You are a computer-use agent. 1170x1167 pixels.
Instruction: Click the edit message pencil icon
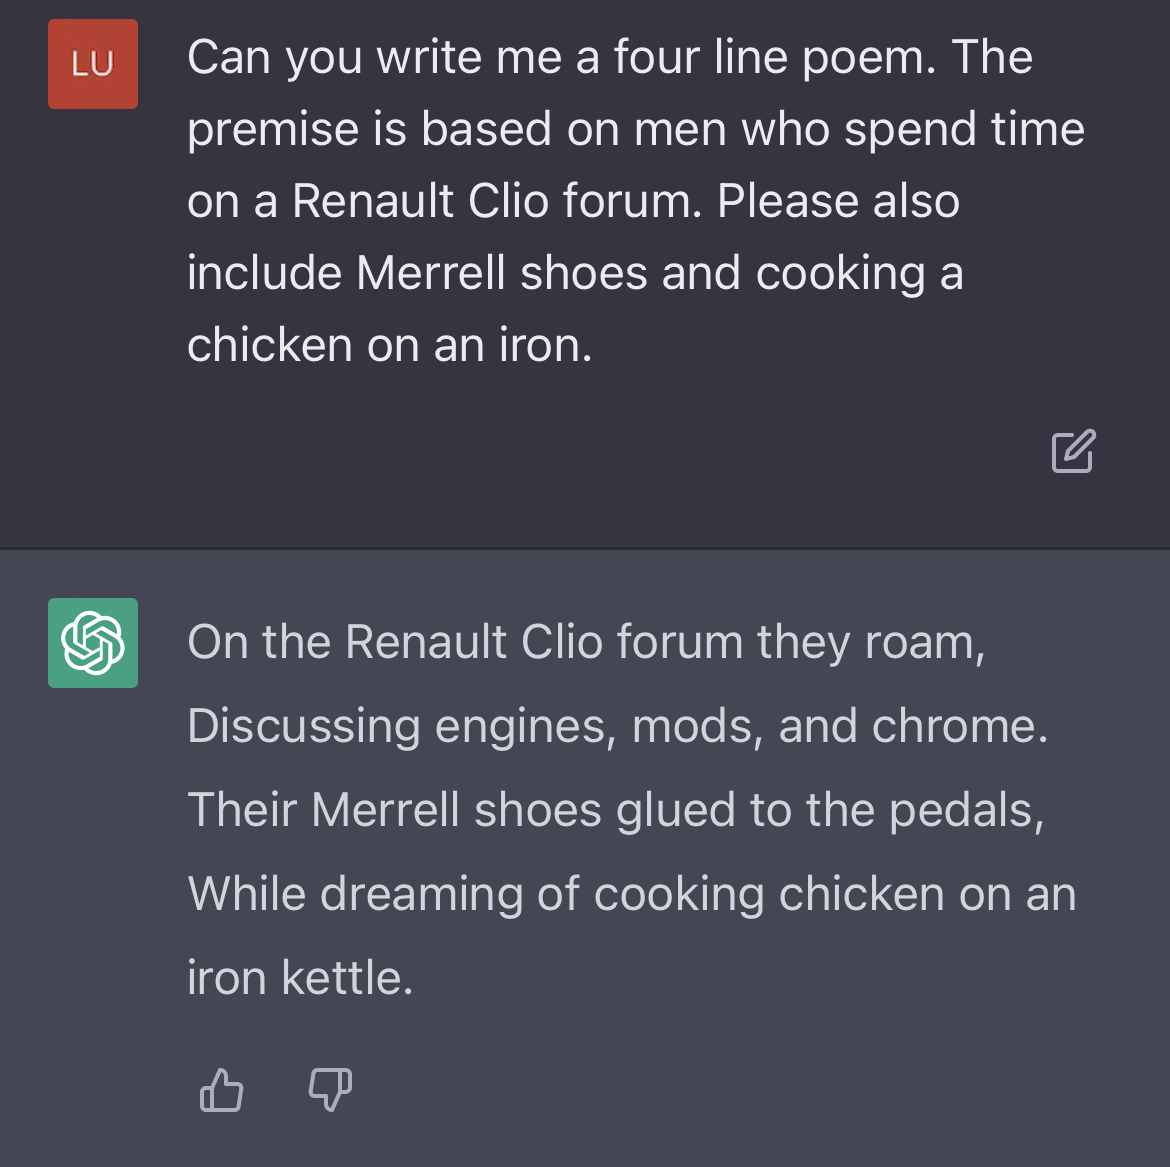[x=1073, y=451]
